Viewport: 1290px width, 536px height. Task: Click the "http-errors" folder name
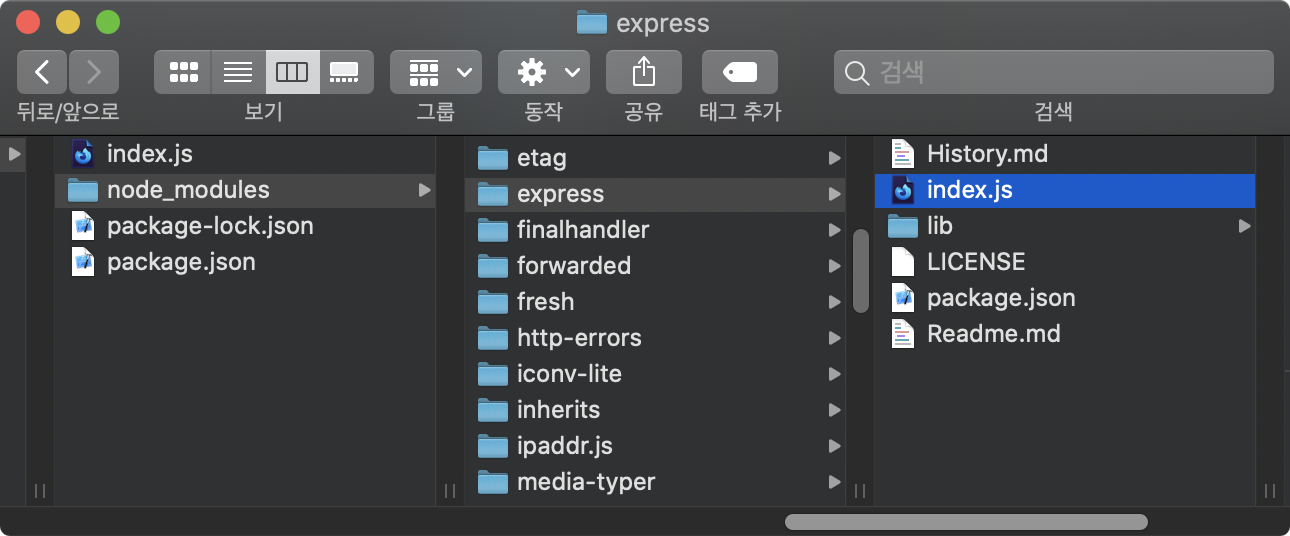pyautogui.click(x=579, y=338)
